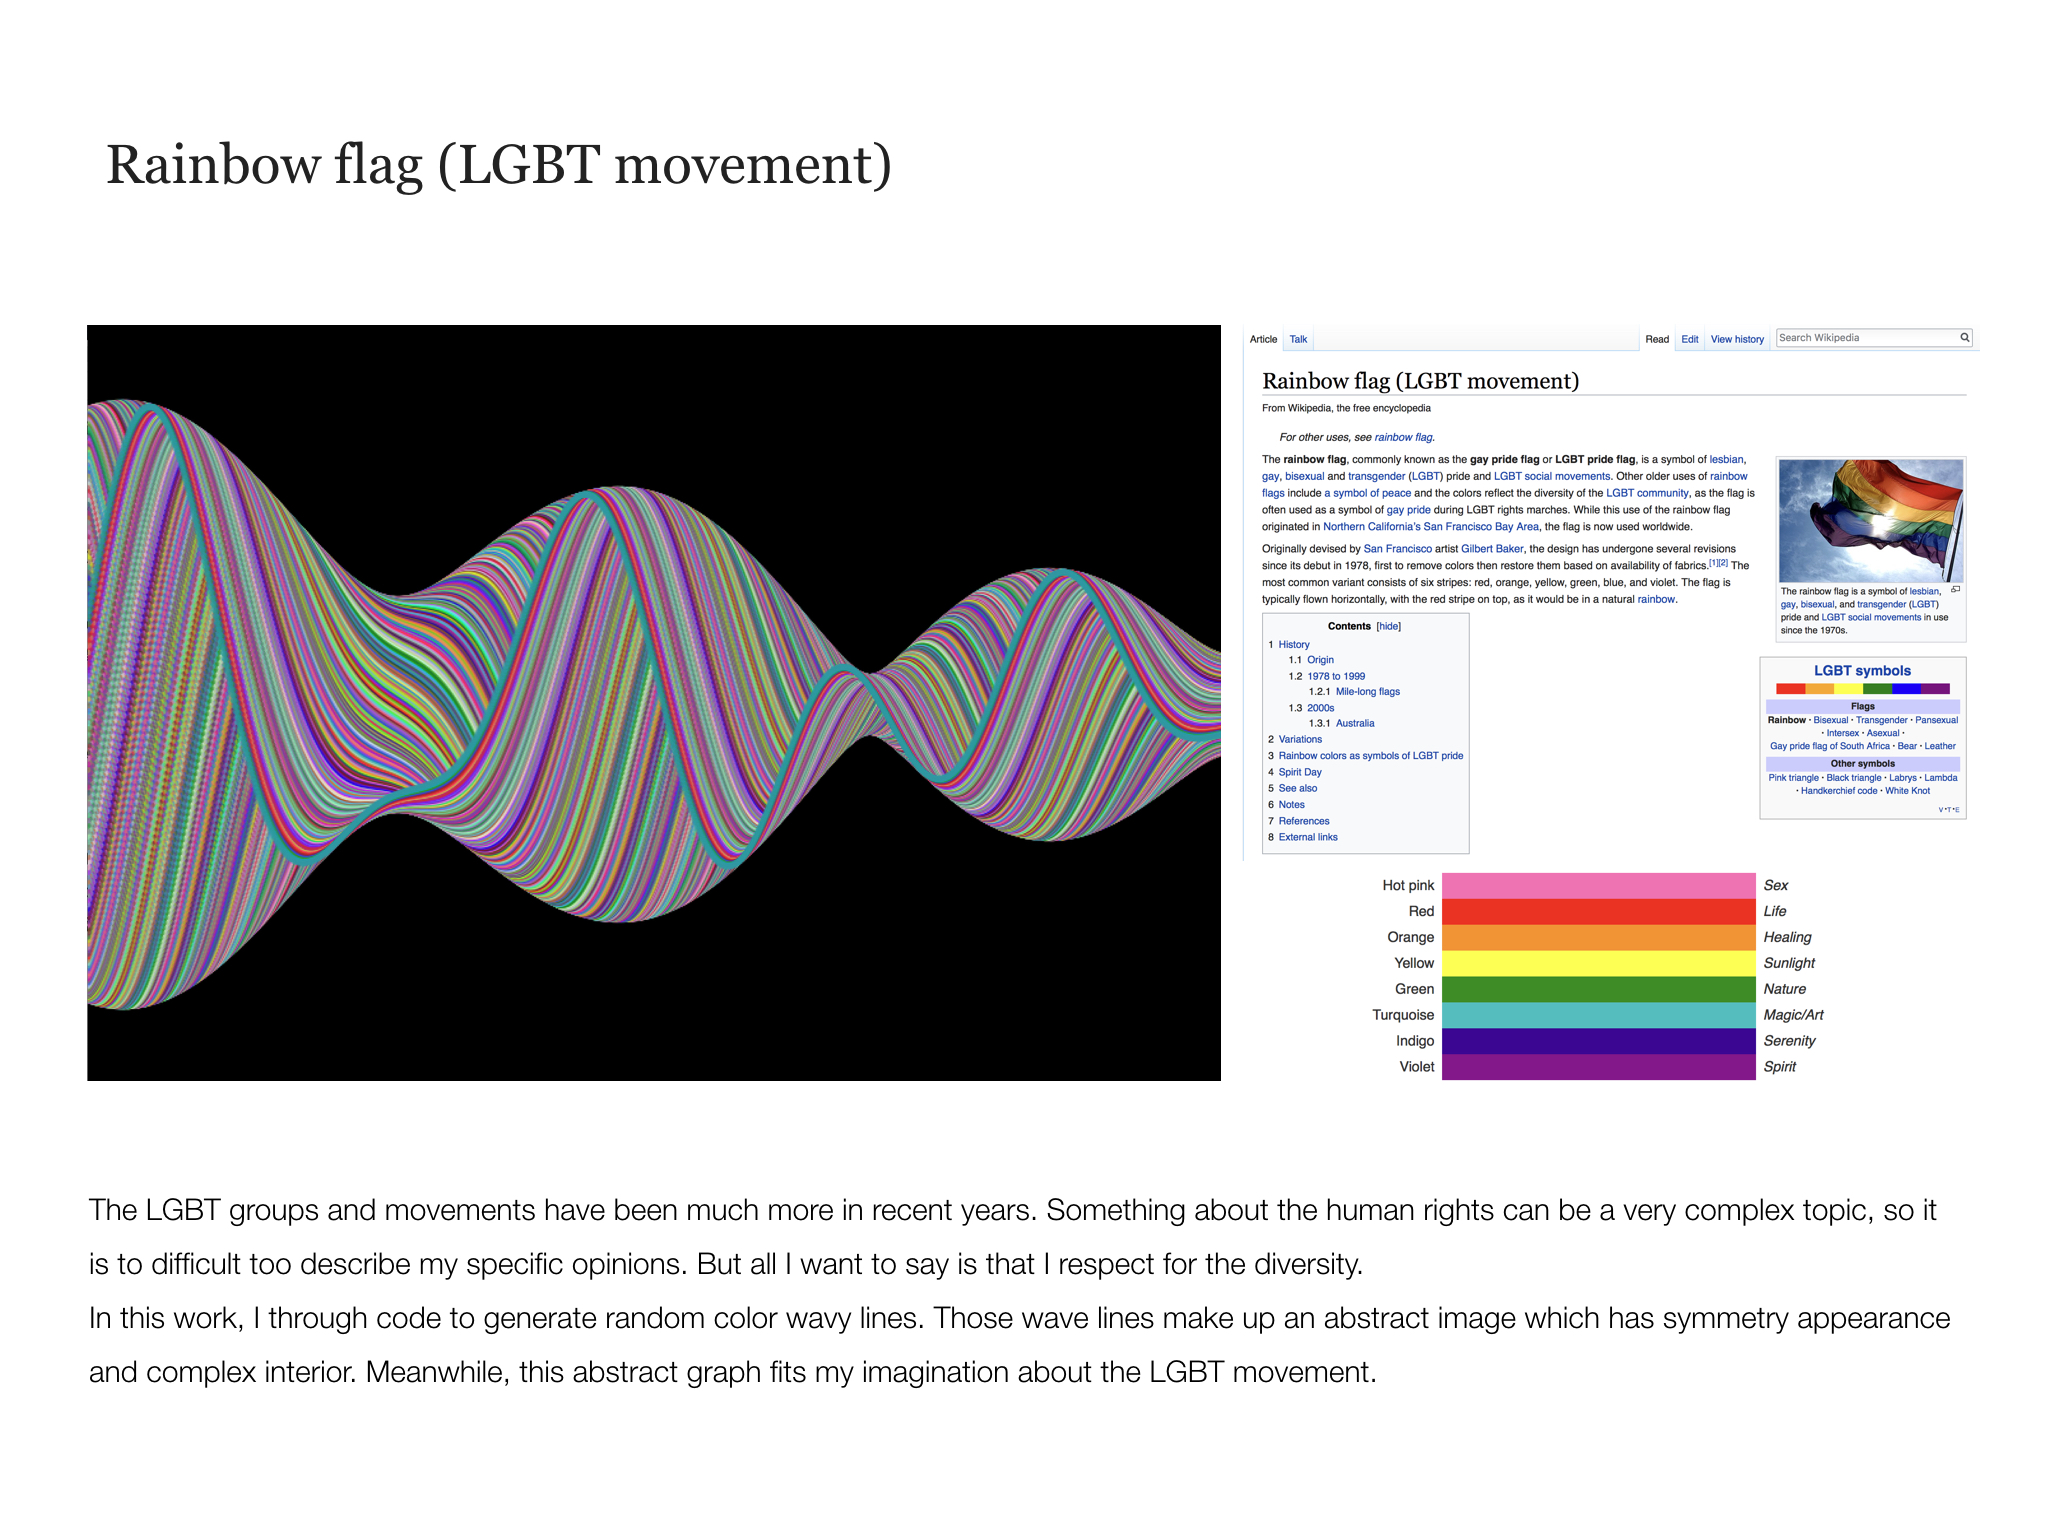Open Gay pride flag of South Africa link
The image size is (2048, 1536).
click(1830, 746)
